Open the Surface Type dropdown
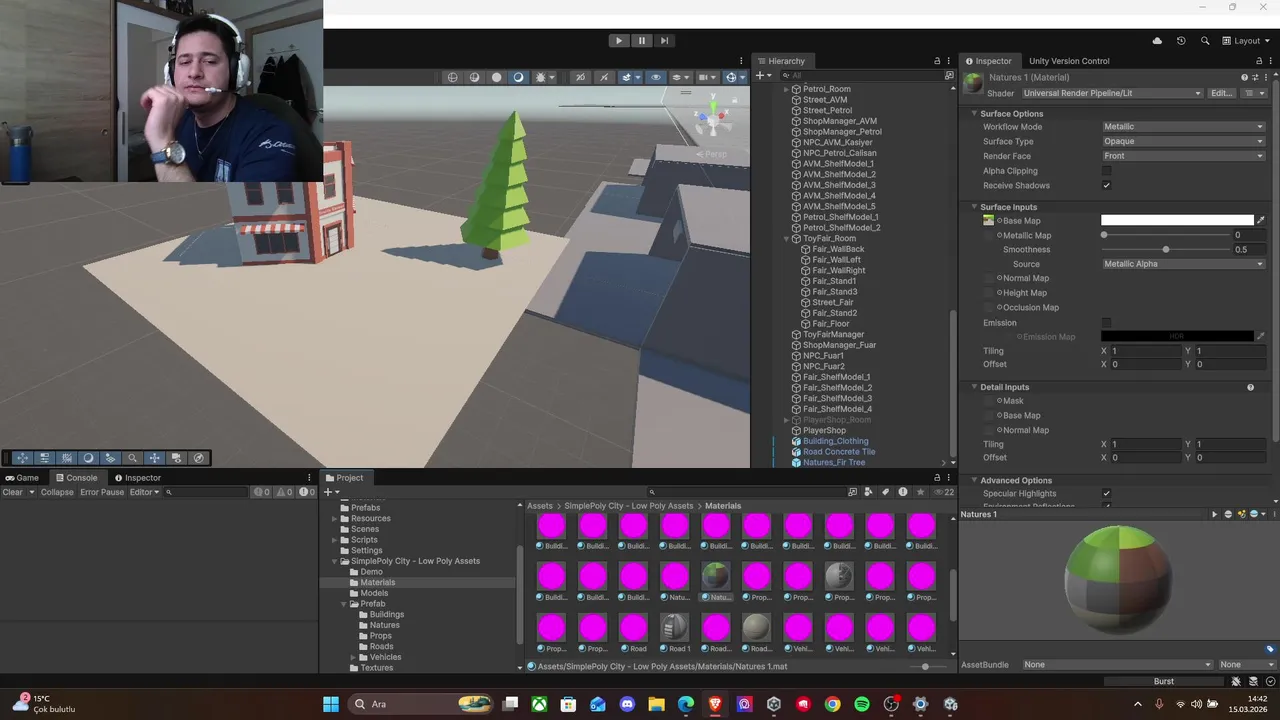This screenshot has height=720, width=1280. click(1183, 142)
